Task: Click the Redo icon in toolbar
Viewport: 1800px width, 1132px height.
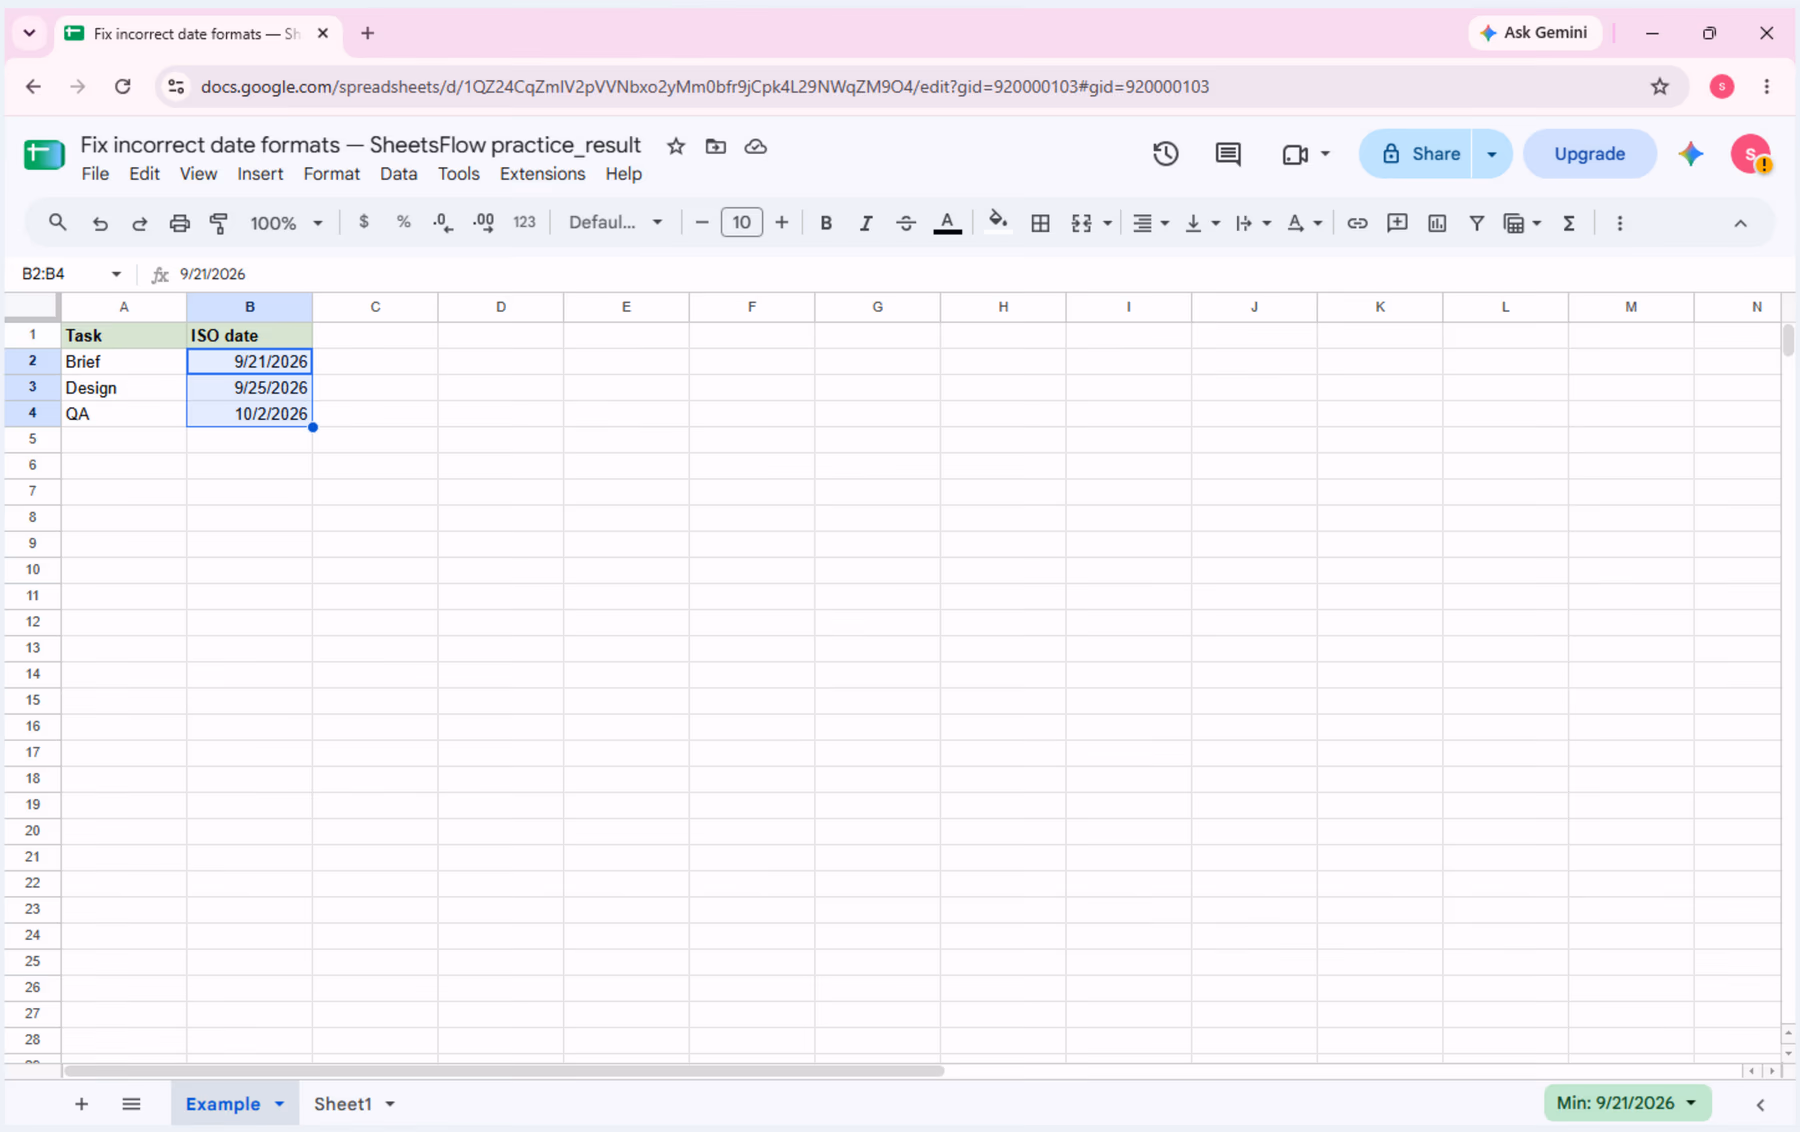Action: tap(139, 223)
